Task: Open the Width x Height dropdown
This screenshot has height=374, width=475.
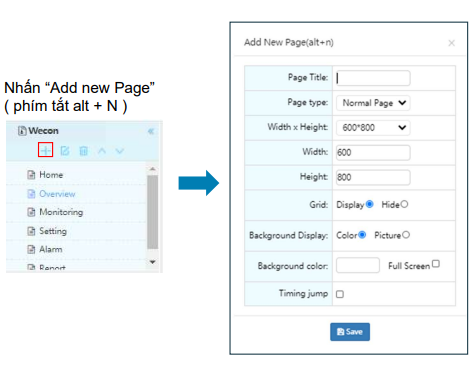Action: tap(373, 128)
